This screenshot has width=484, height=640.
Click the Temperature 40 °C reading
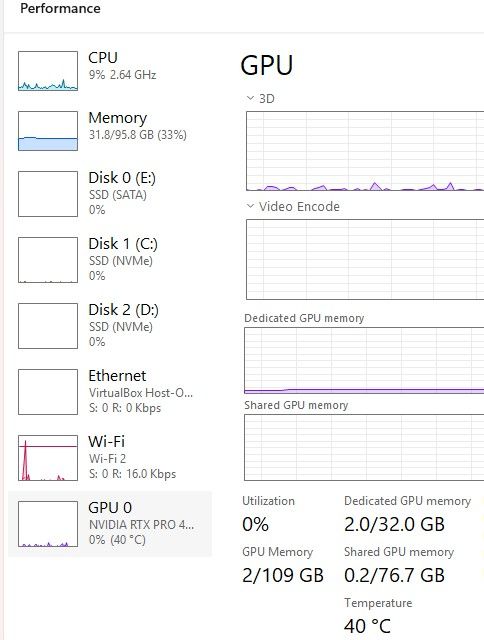pyautogui.click(x=367, y=626)
